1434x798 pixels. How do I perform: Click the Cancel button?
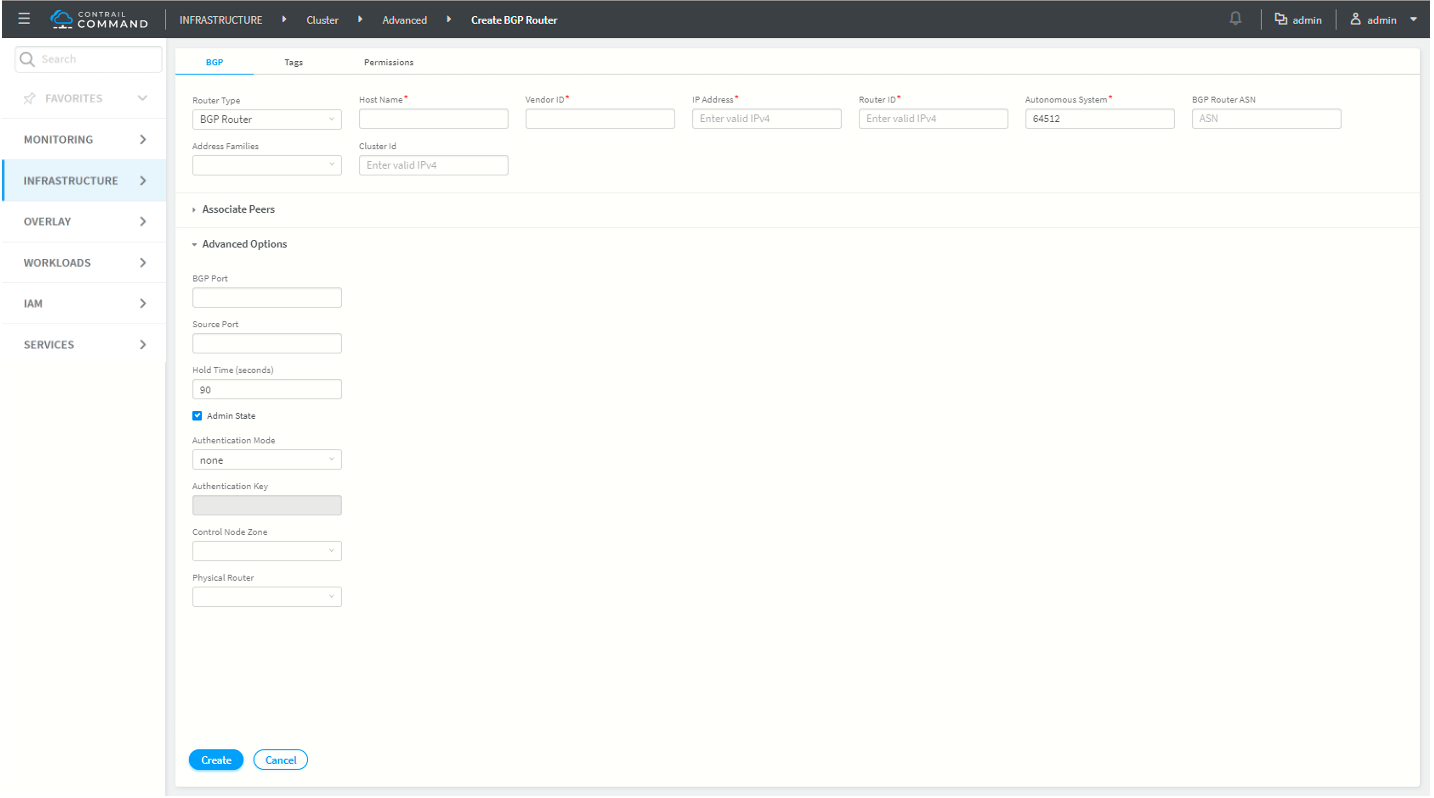281,760
